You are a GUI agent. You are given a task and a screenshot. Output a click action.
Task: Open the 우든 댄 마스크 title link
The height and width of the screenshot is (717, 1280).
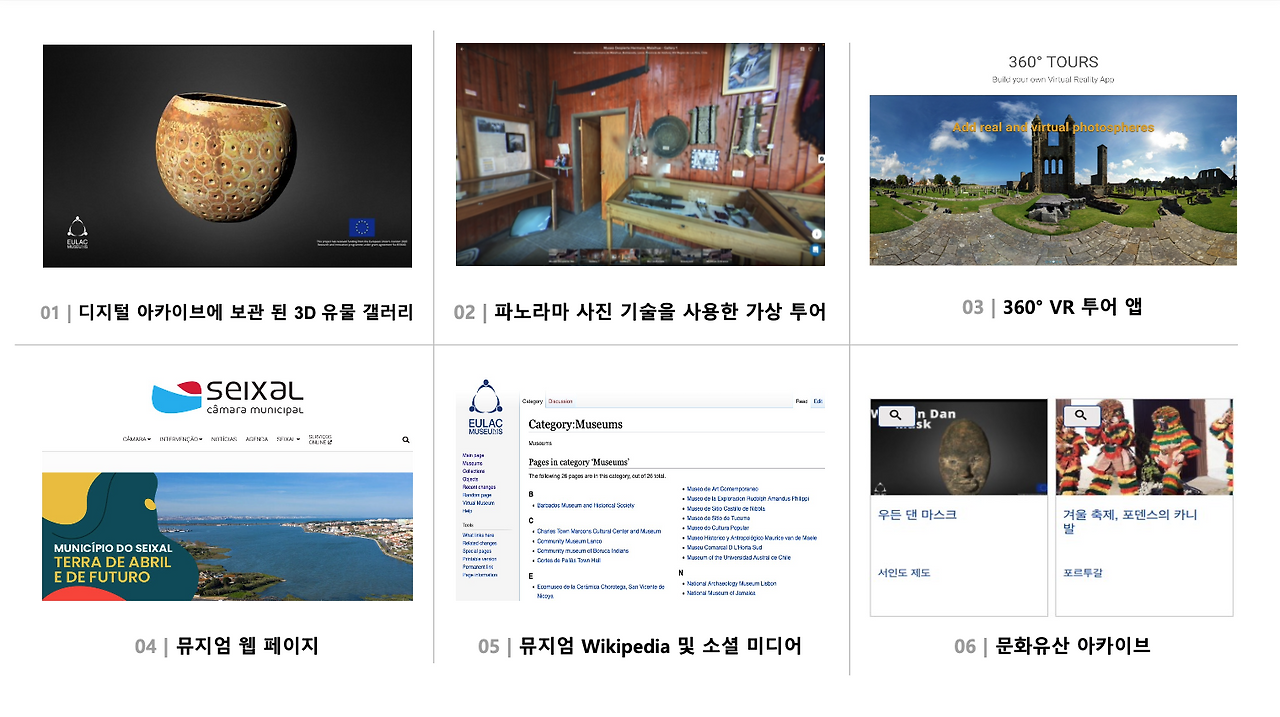coord(917,515)
